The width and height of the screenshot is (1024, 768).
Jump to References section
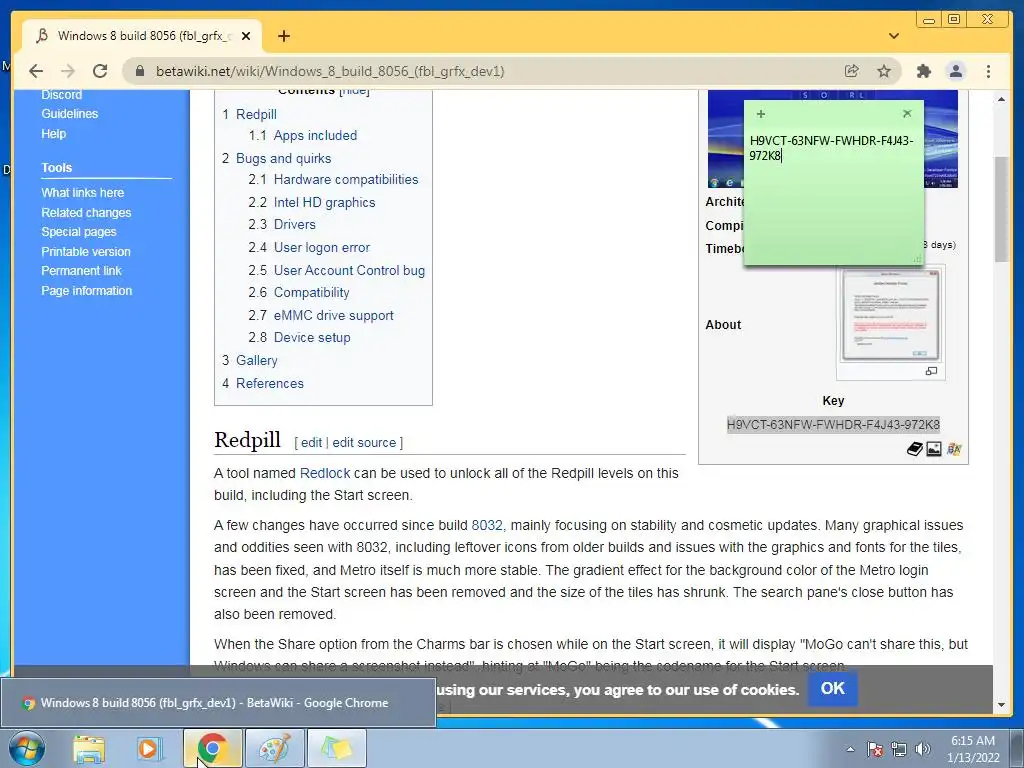[270, 383]
